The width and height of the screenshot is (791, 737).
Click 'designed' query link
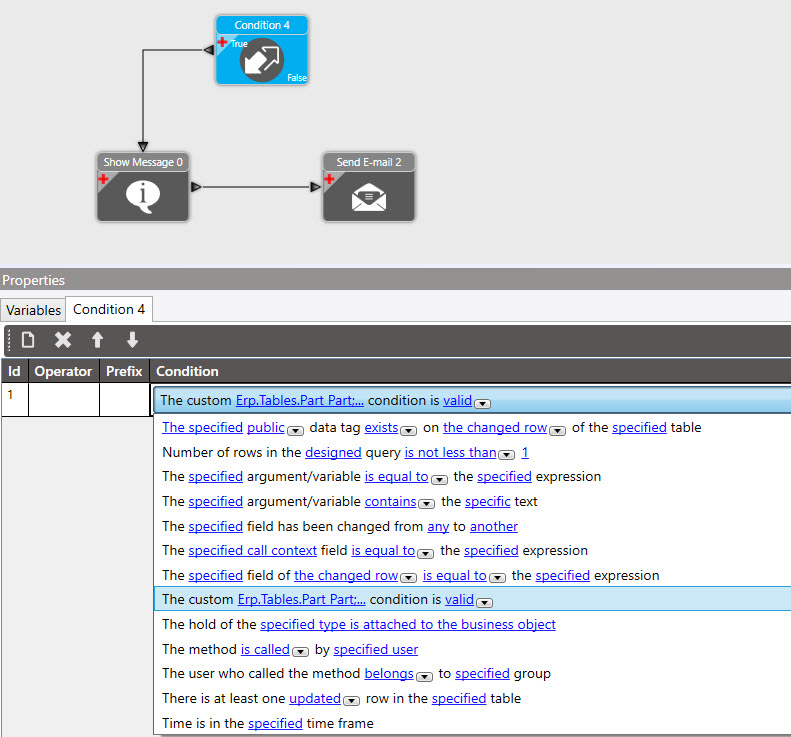[333, 452]
